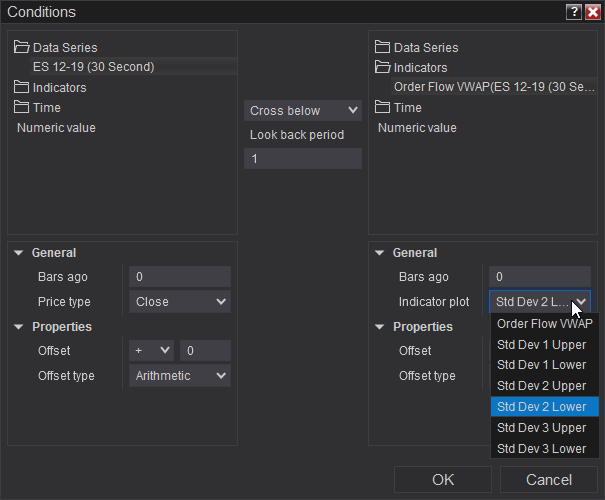Choose Order Flow VWAP from the list
The height and width of the screenshot is (500, 605).
click(x=544, y=323)
